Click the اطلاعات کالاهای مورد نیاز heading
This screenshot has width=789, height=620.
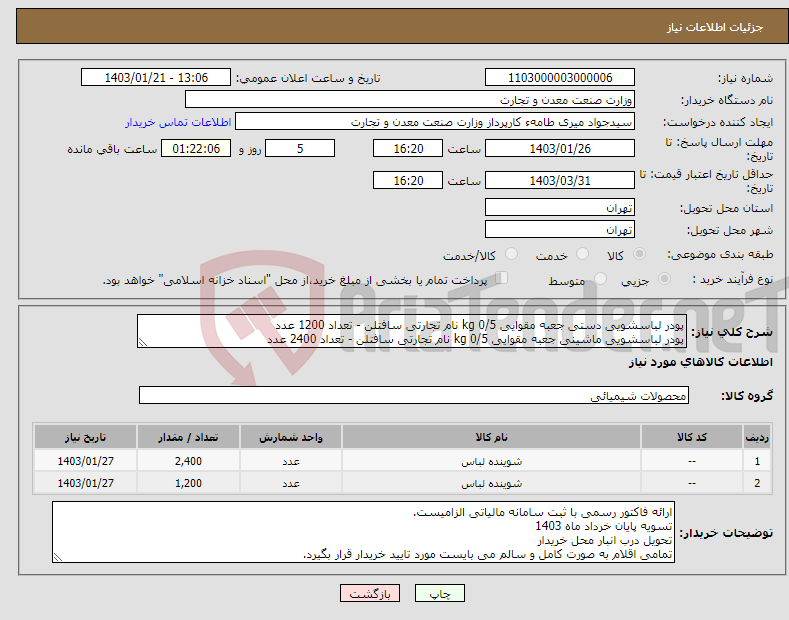700,362
